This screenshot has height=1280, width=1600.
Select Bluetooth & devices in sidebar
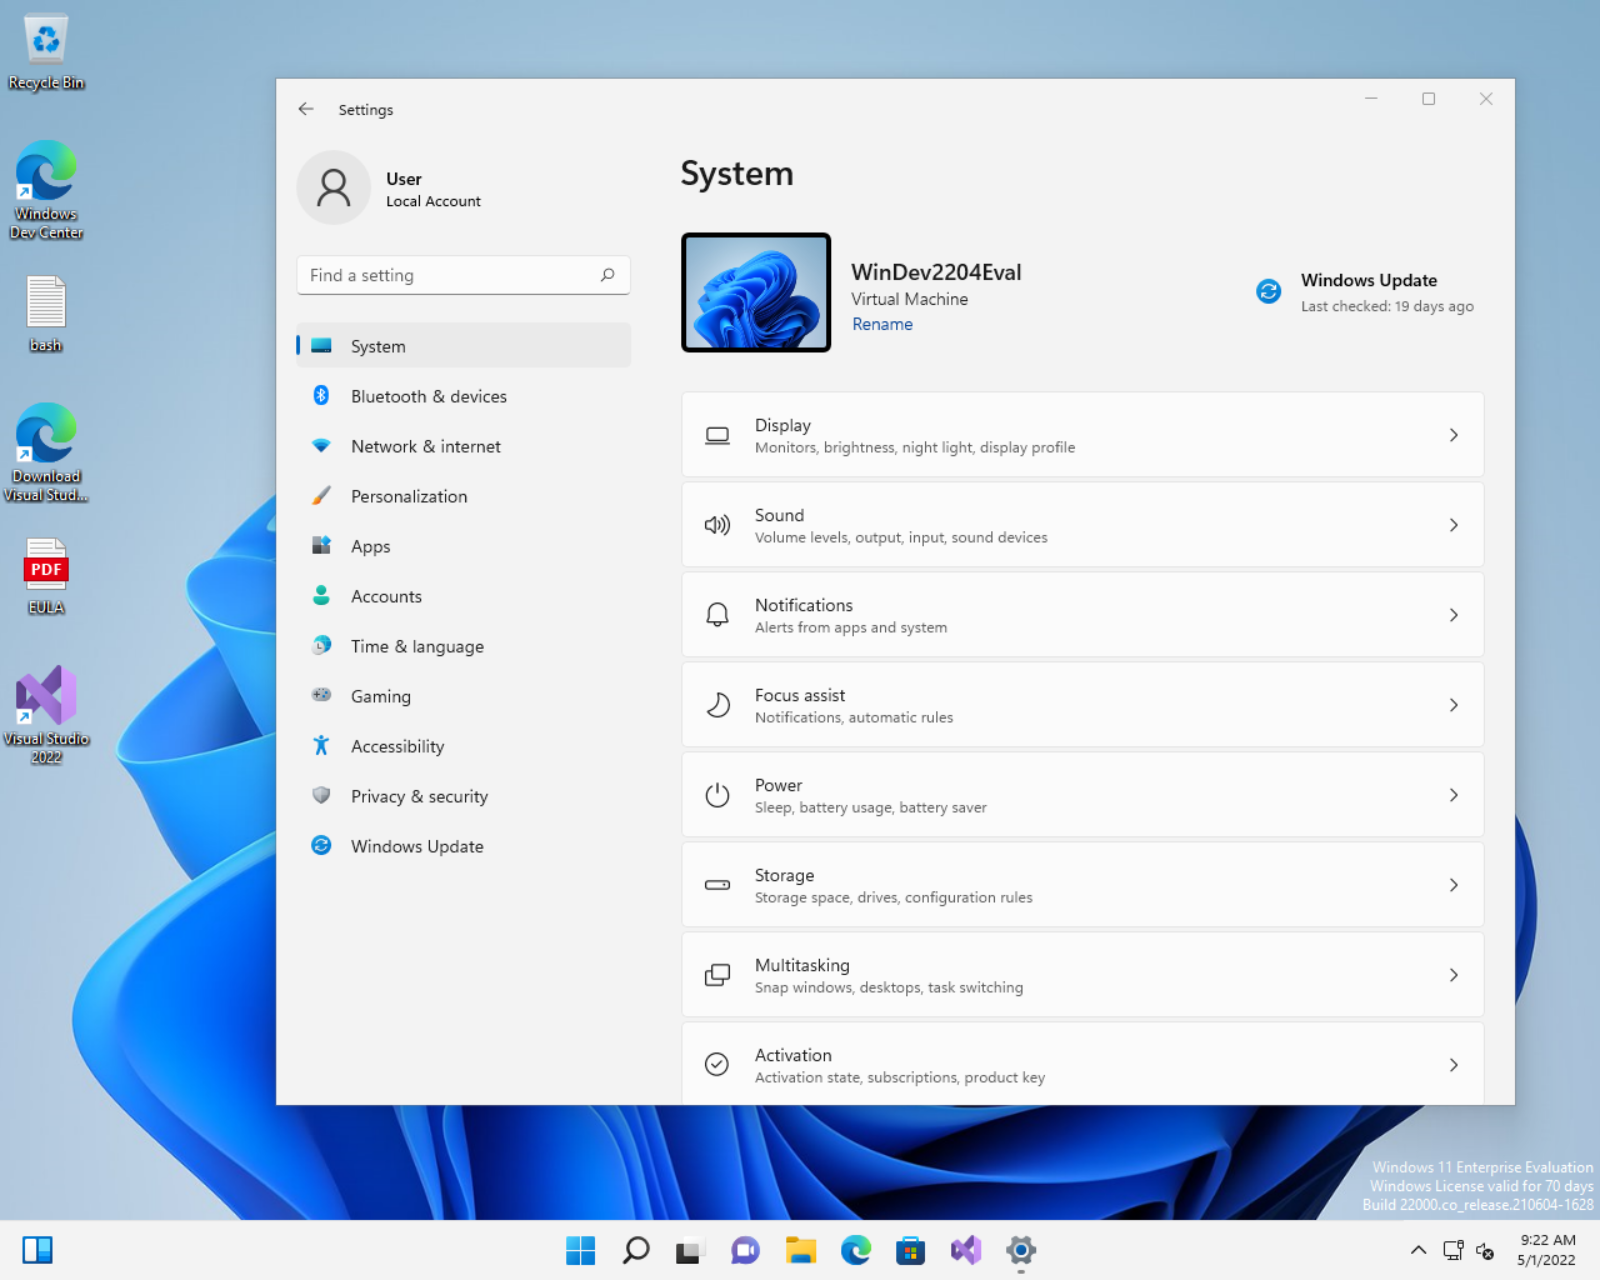pos(428,396)
